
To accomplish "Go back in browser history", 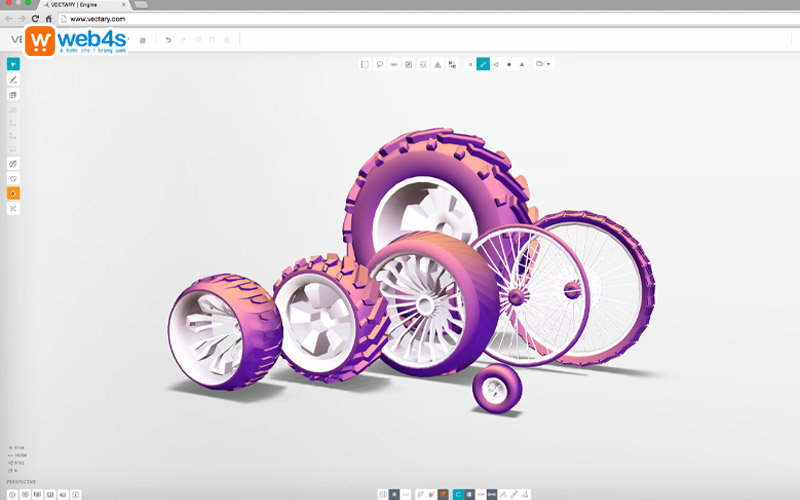I will [8, 19].
